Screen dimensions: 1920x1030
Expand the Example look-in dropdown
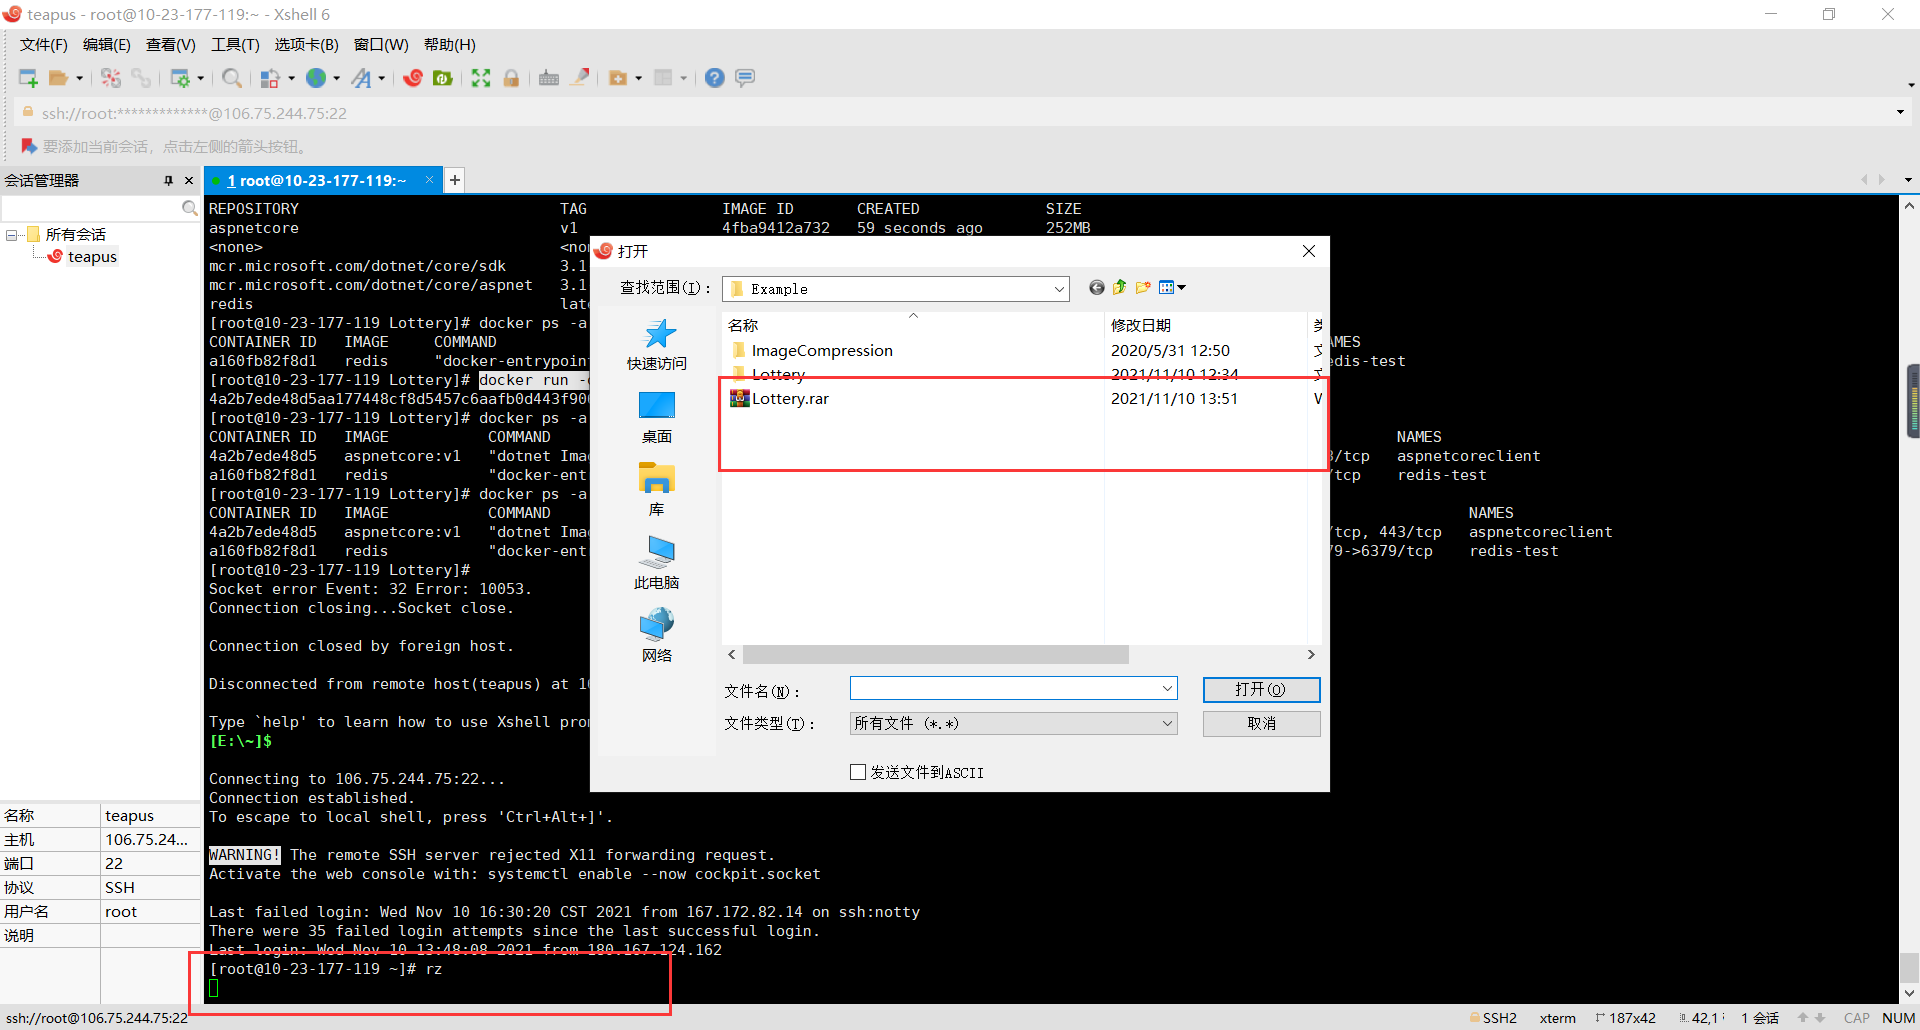(x=1059, y=289)
